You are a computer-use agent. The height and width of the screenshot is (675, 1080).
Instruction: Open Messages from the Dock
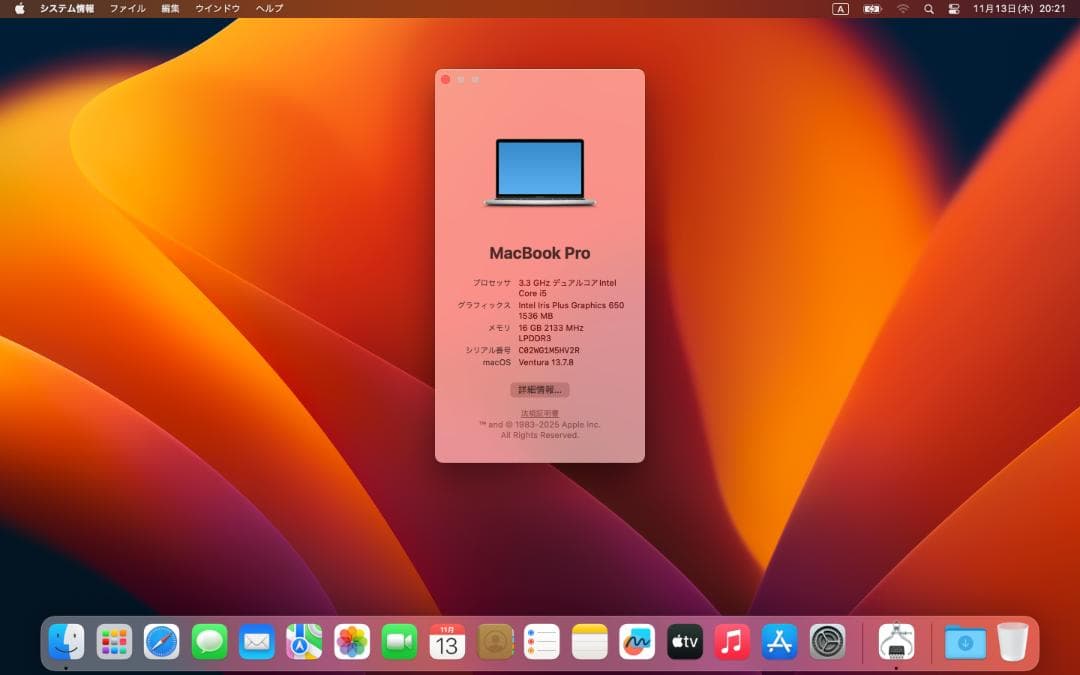pyautogui.click(x=208, y=642)
